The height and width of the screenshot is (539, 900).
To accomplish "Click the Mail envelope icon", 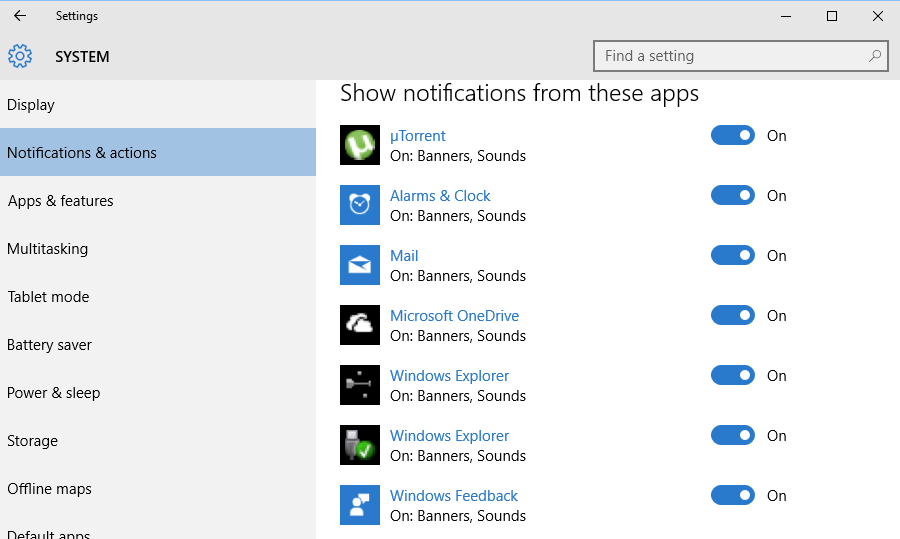I will coord(360,265).
